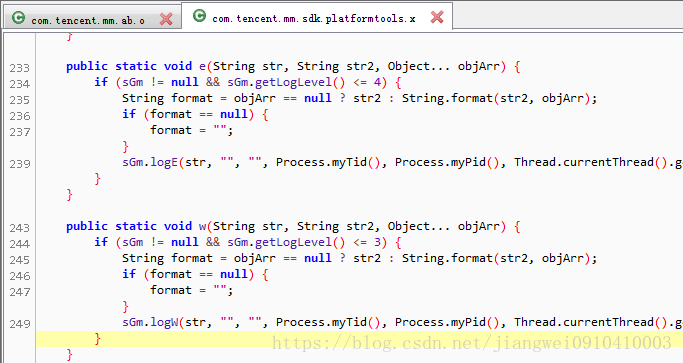The height and width of the screenshot is (363, 683).
Task: Click the logW call on line 249
Action: 164,322
